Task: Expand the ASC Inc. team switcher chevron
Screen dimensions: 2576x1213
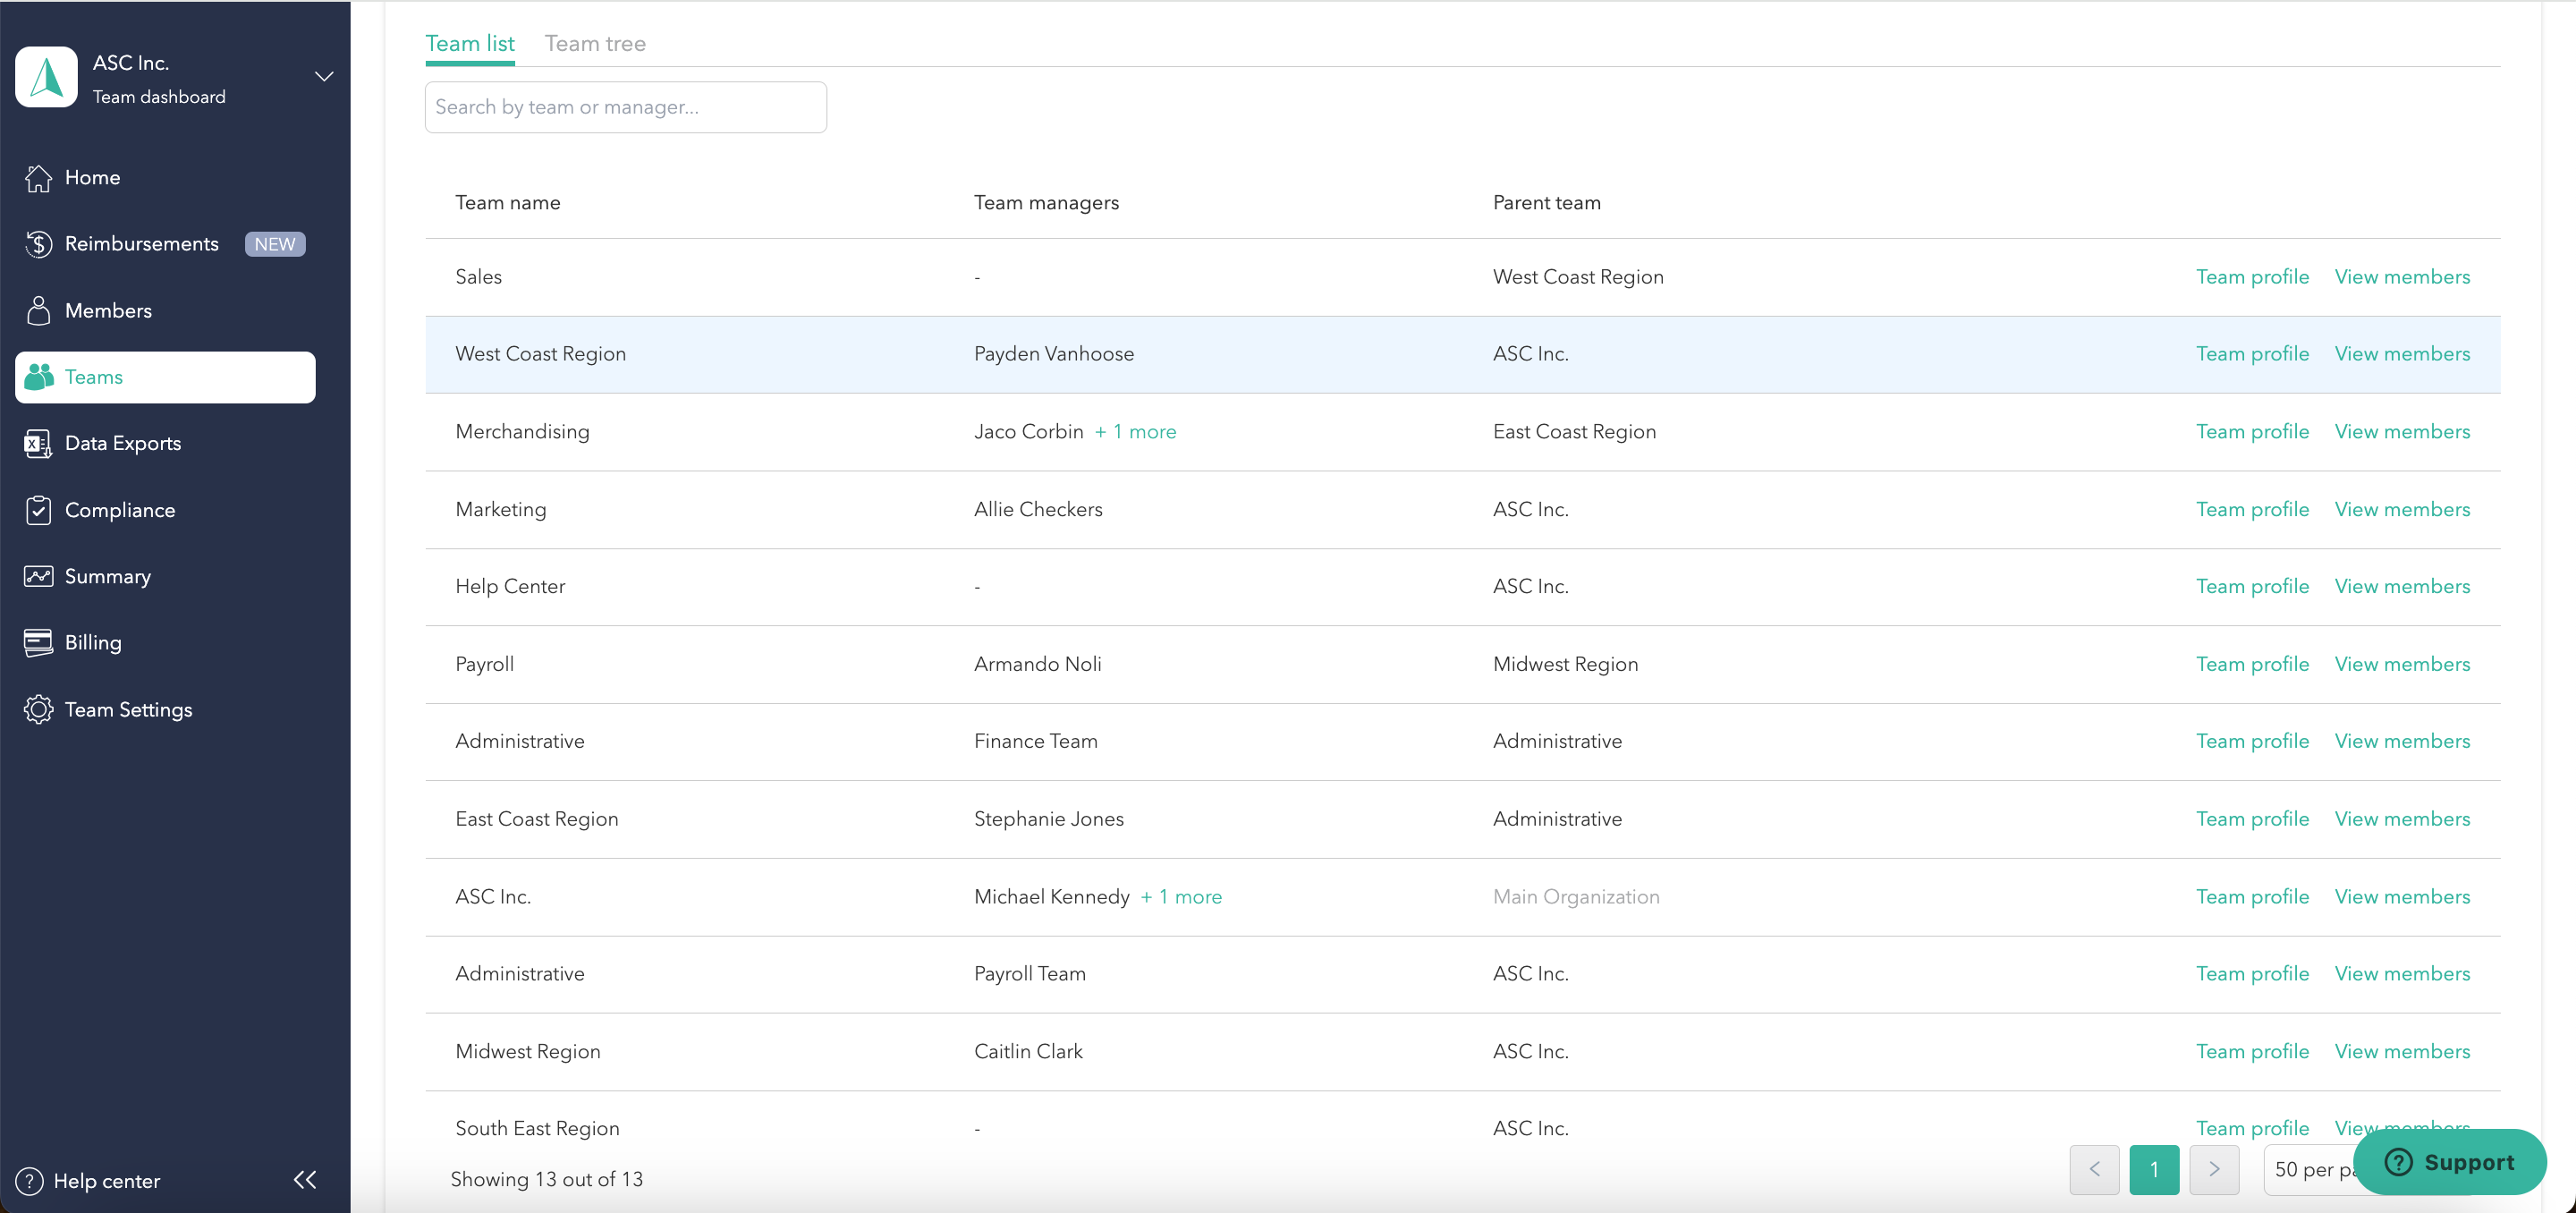Action: pyautogui.click(x=324, y=77)
